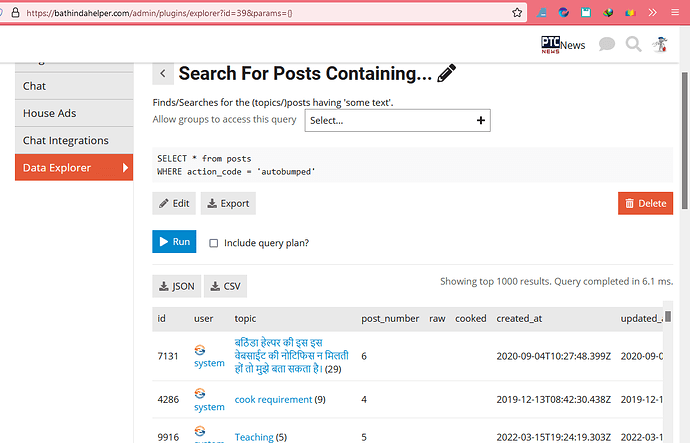The width and height of the screenshot is (690, 443).
Task: Click the cooked column header
Action: (x=470, y=319)
